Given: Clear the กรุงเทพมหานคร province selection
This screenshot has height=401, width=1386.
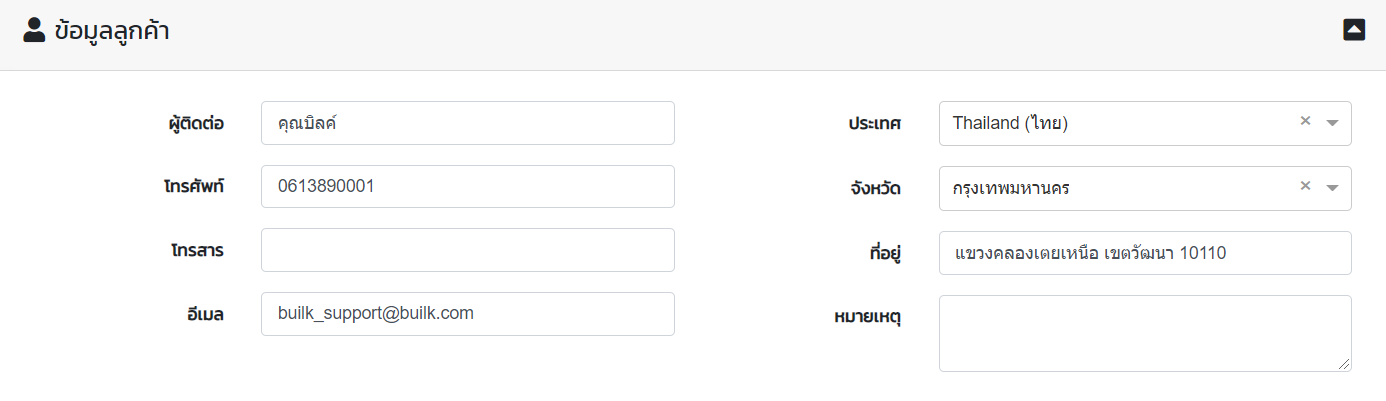Looking at the screenshot, I should pos(1305,186).
